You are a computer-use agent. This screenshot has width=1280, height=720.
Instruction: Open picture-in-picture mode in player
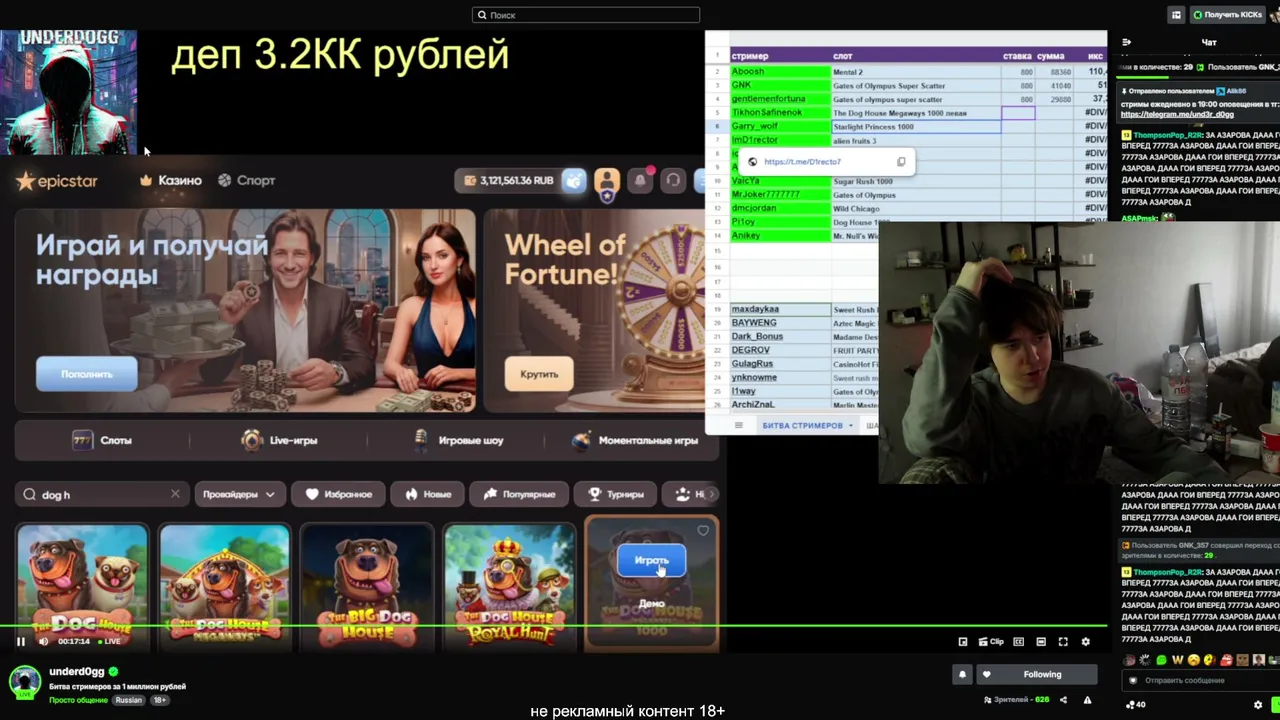[x=963, y=642]
